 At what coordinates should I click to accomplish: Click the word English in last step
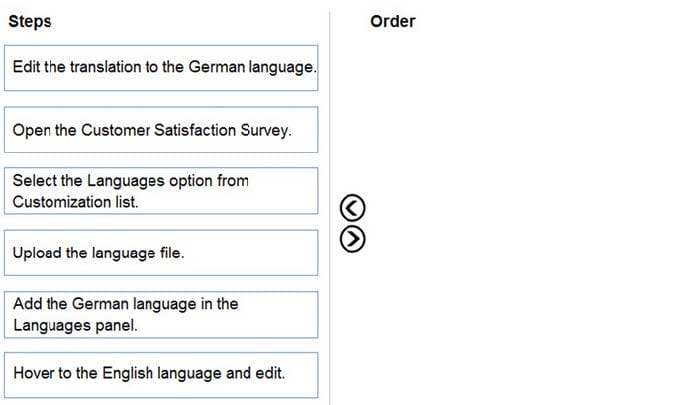(127, 373)
